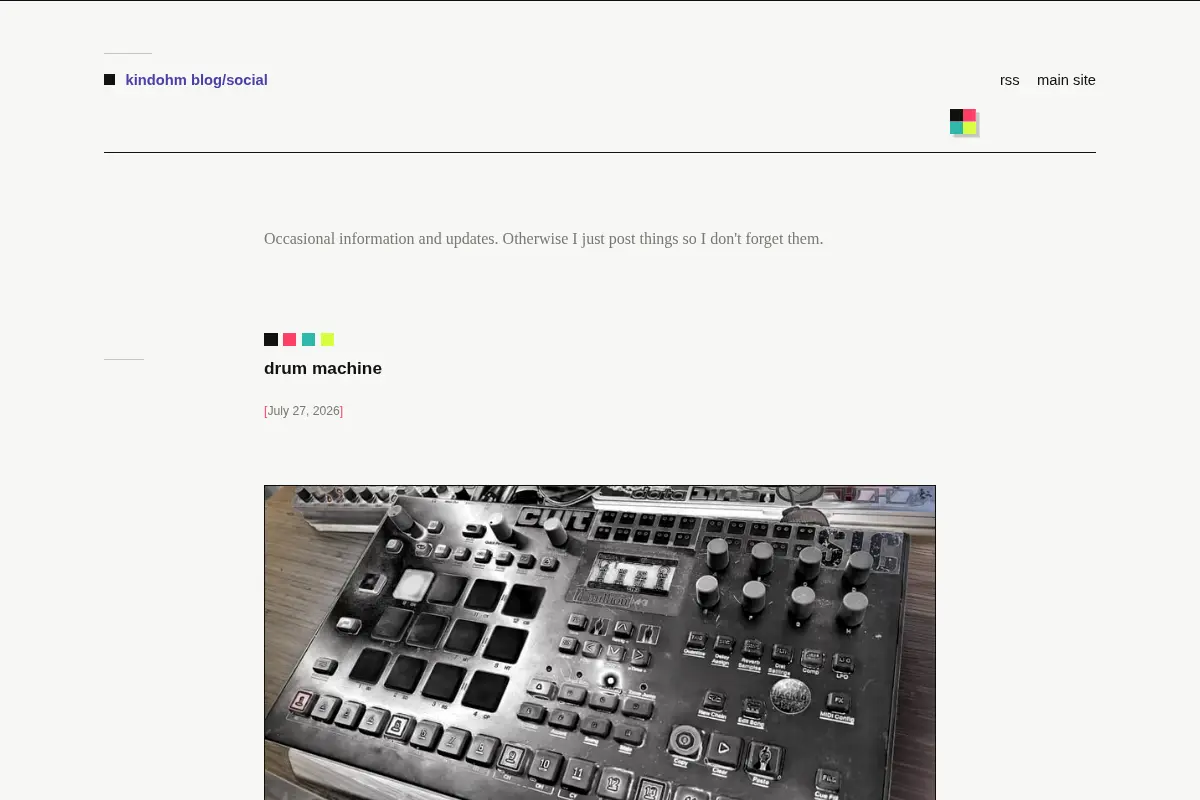The image size is (1200, 800).
Task: Click the black square beside the site title
Action: 109,80
